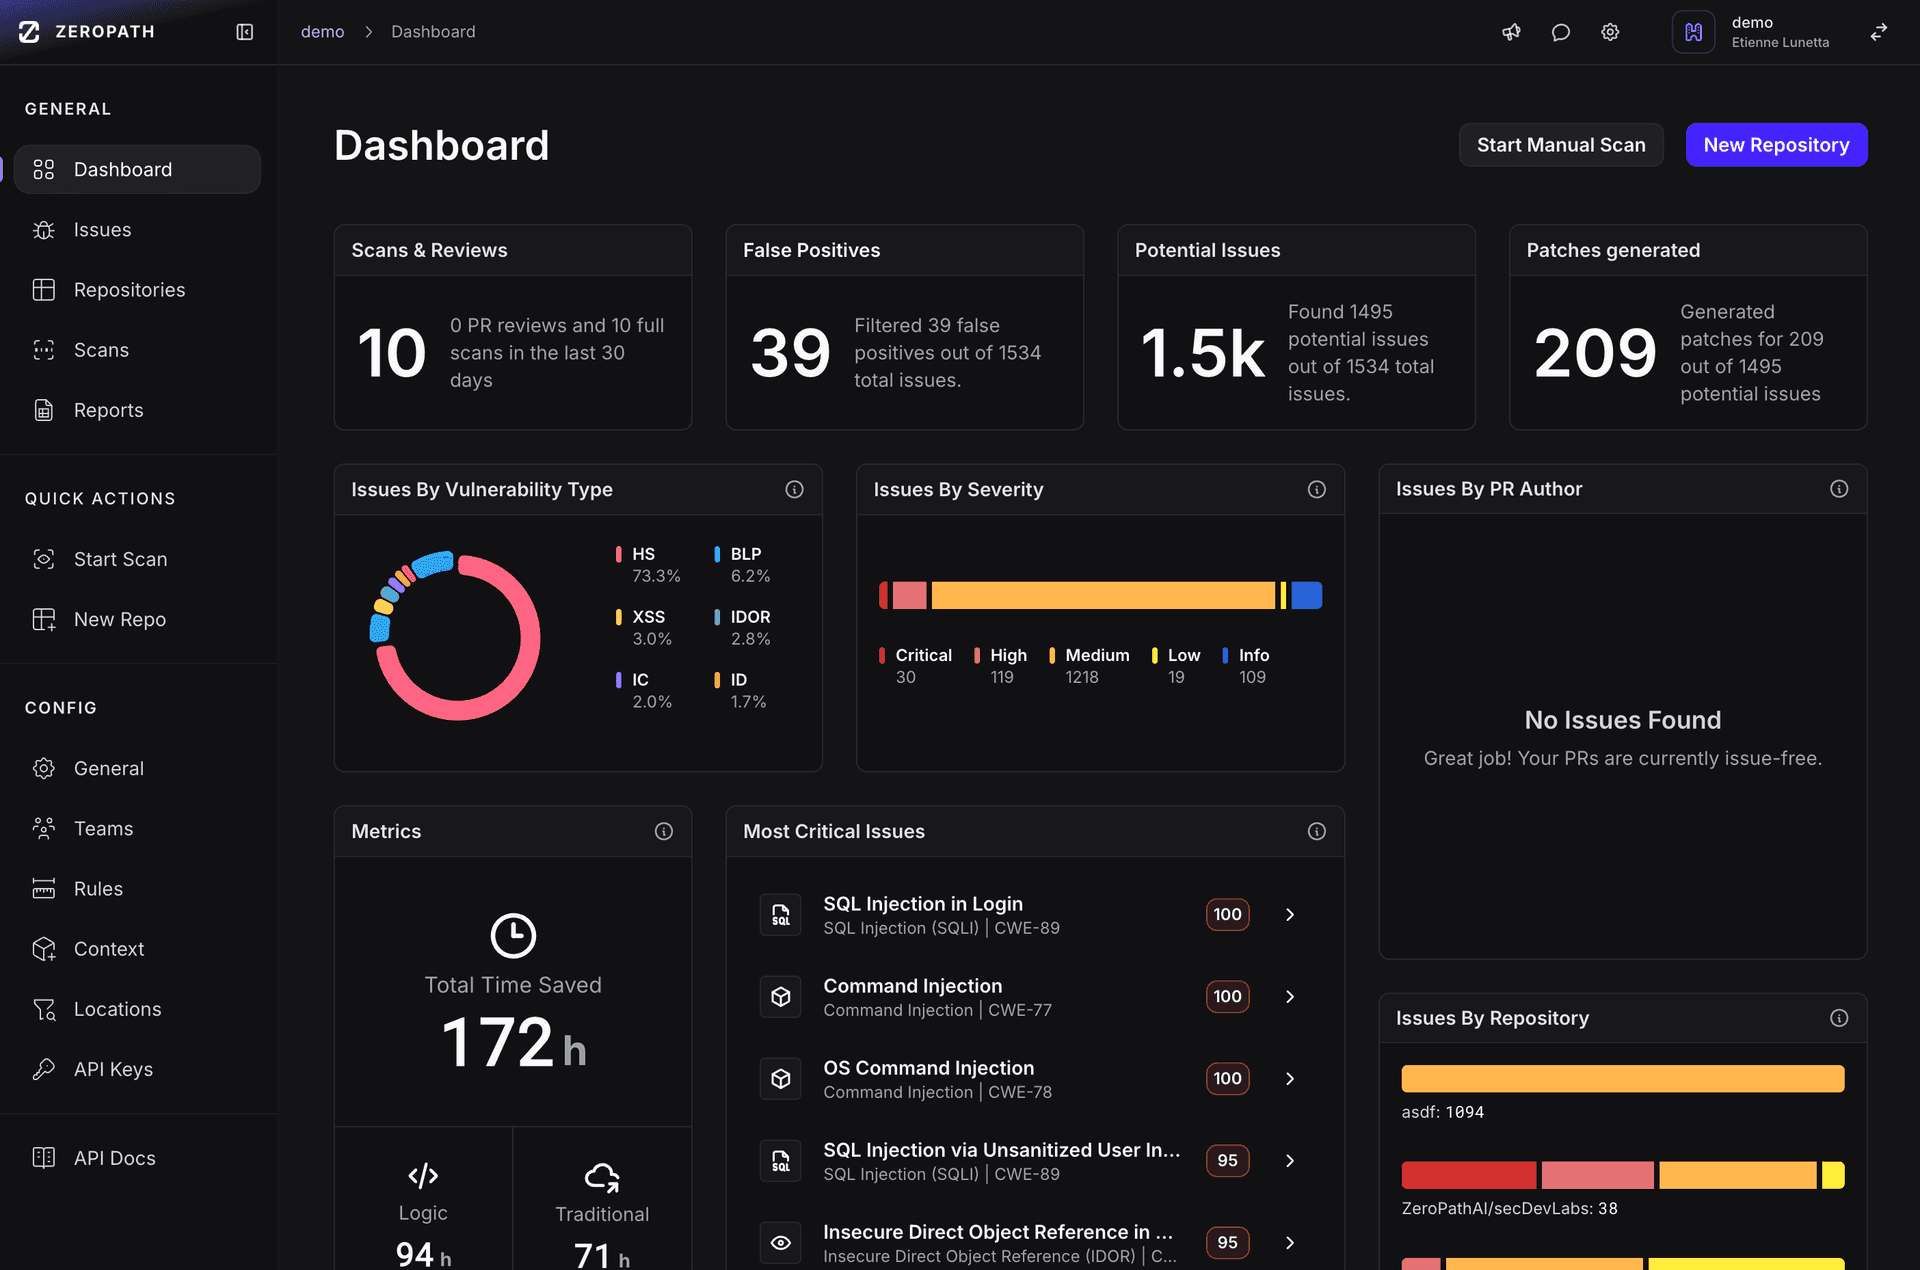
Task: Open the demo breadcrumb dropdown
Action: pos(322,31)
